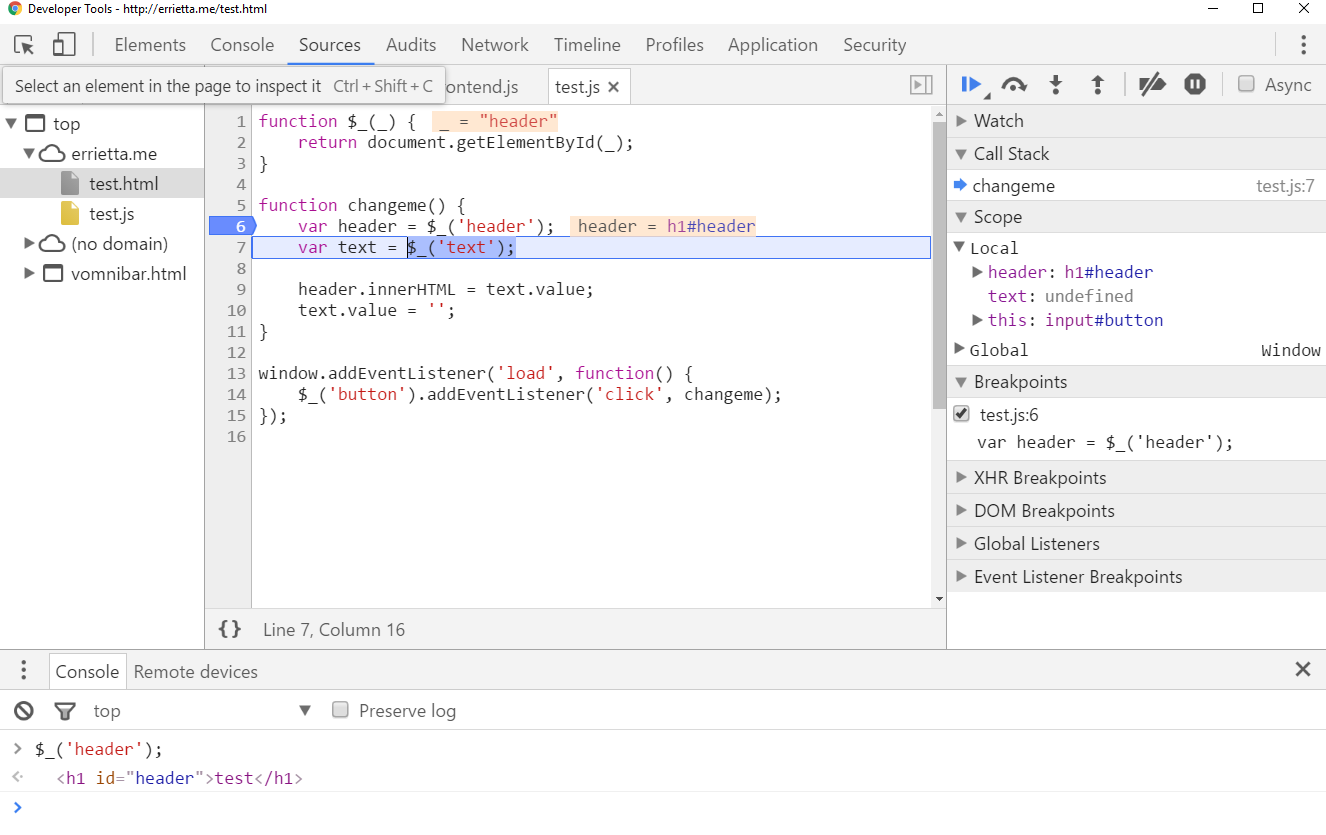Deactivate all breakpoints icon

click(1153, 85)
